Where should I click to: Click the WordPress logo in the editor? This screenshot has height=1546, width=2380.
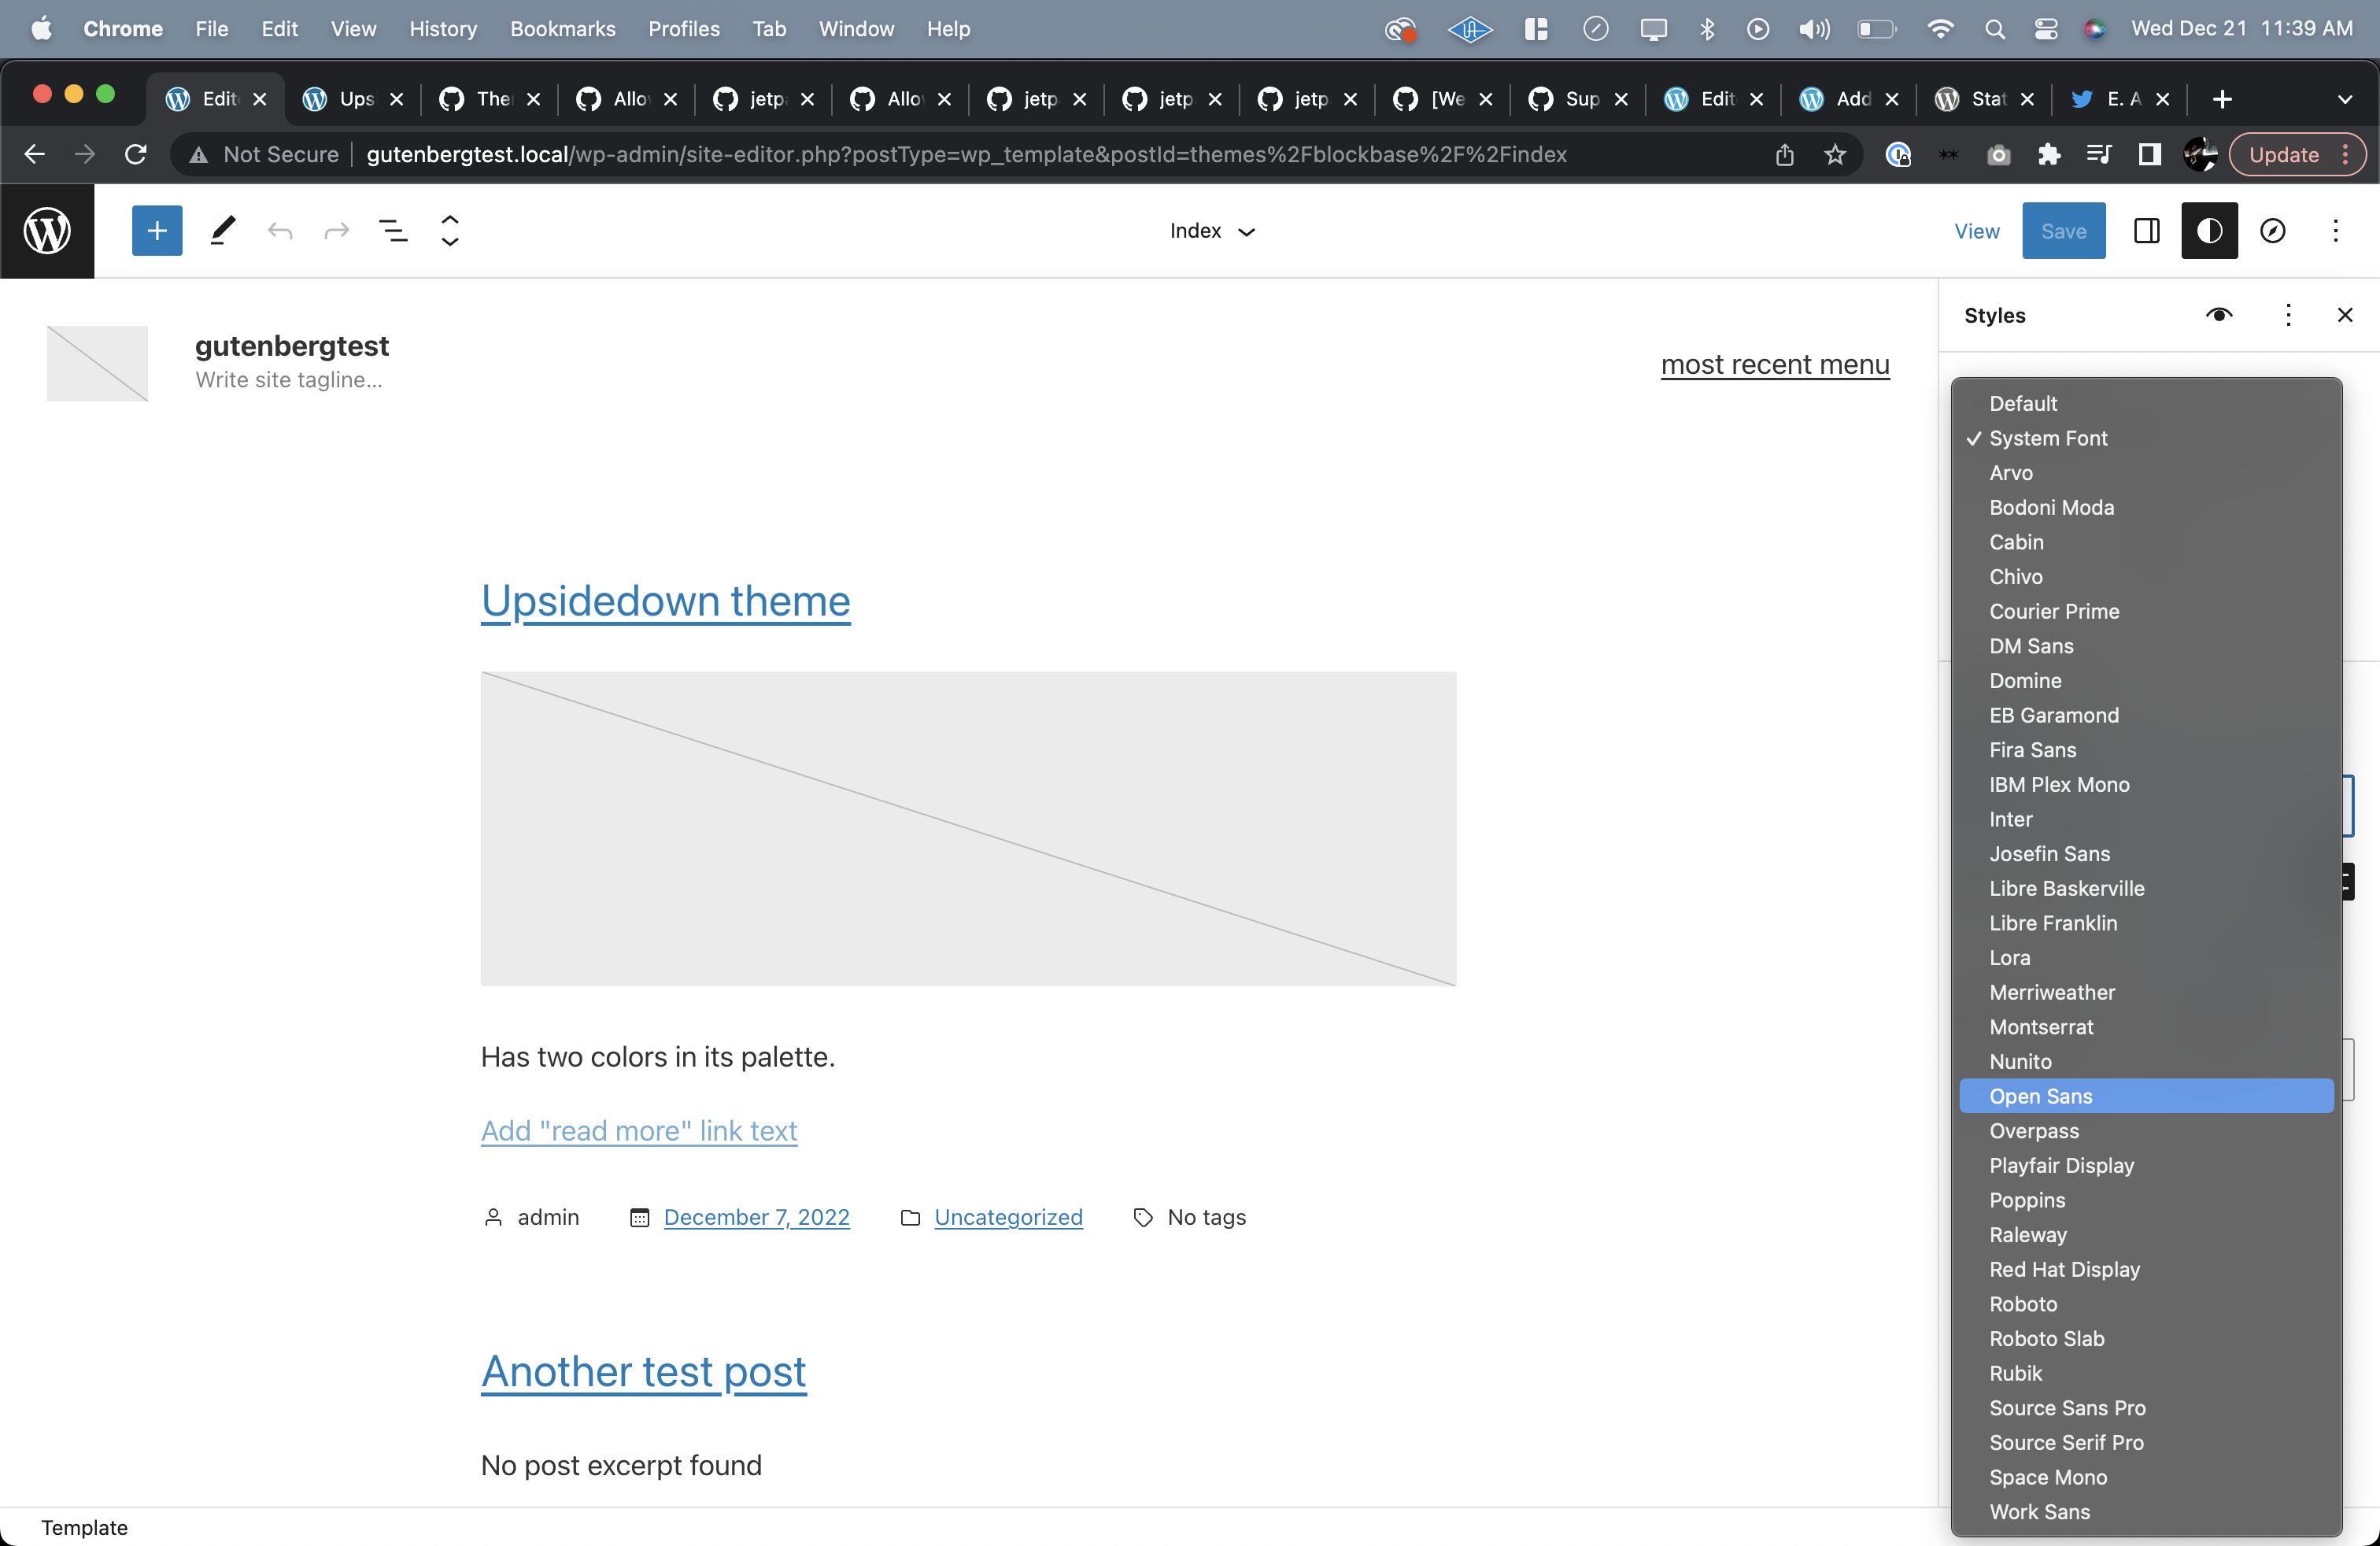[47, 231]
